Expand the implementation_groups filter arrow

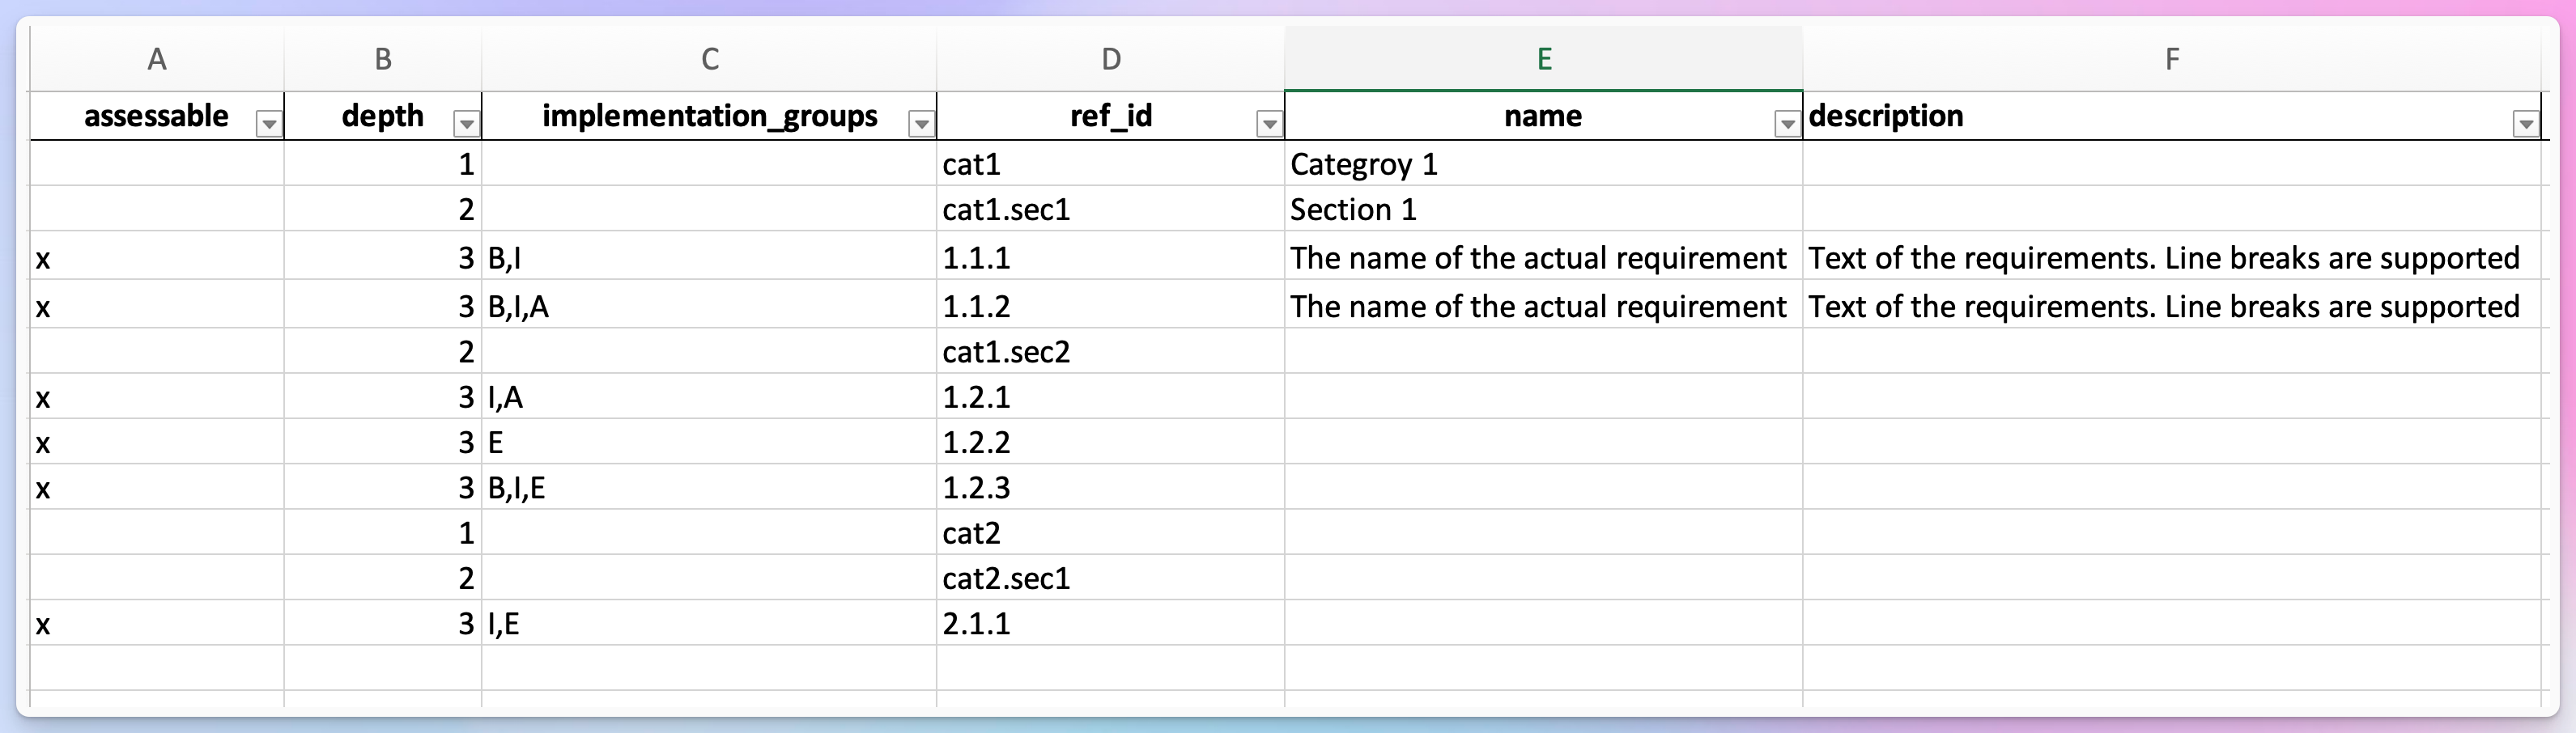(921, 123)
